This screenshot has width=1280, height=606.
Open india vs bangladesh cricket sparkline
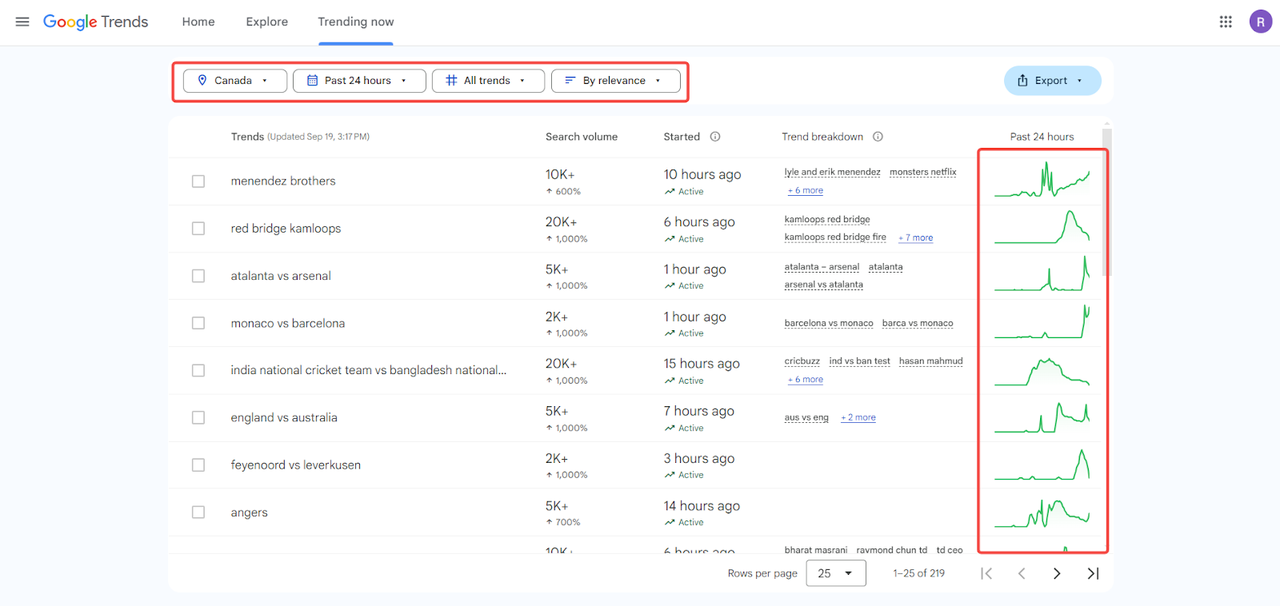click(1042, 370)
